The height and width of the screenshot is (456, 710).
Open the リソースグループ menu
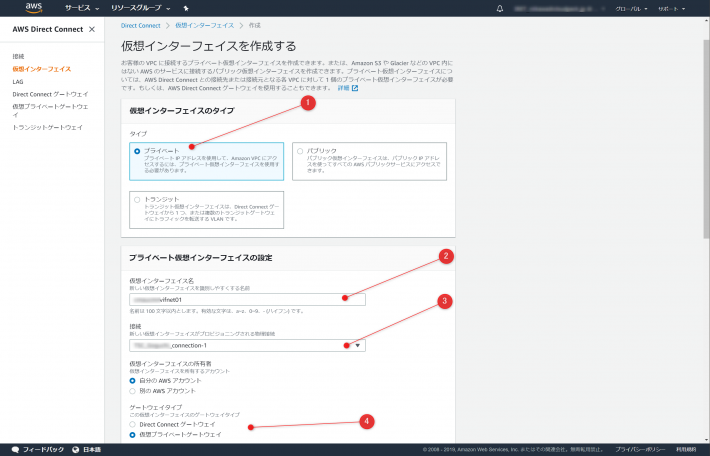point(140,8)
